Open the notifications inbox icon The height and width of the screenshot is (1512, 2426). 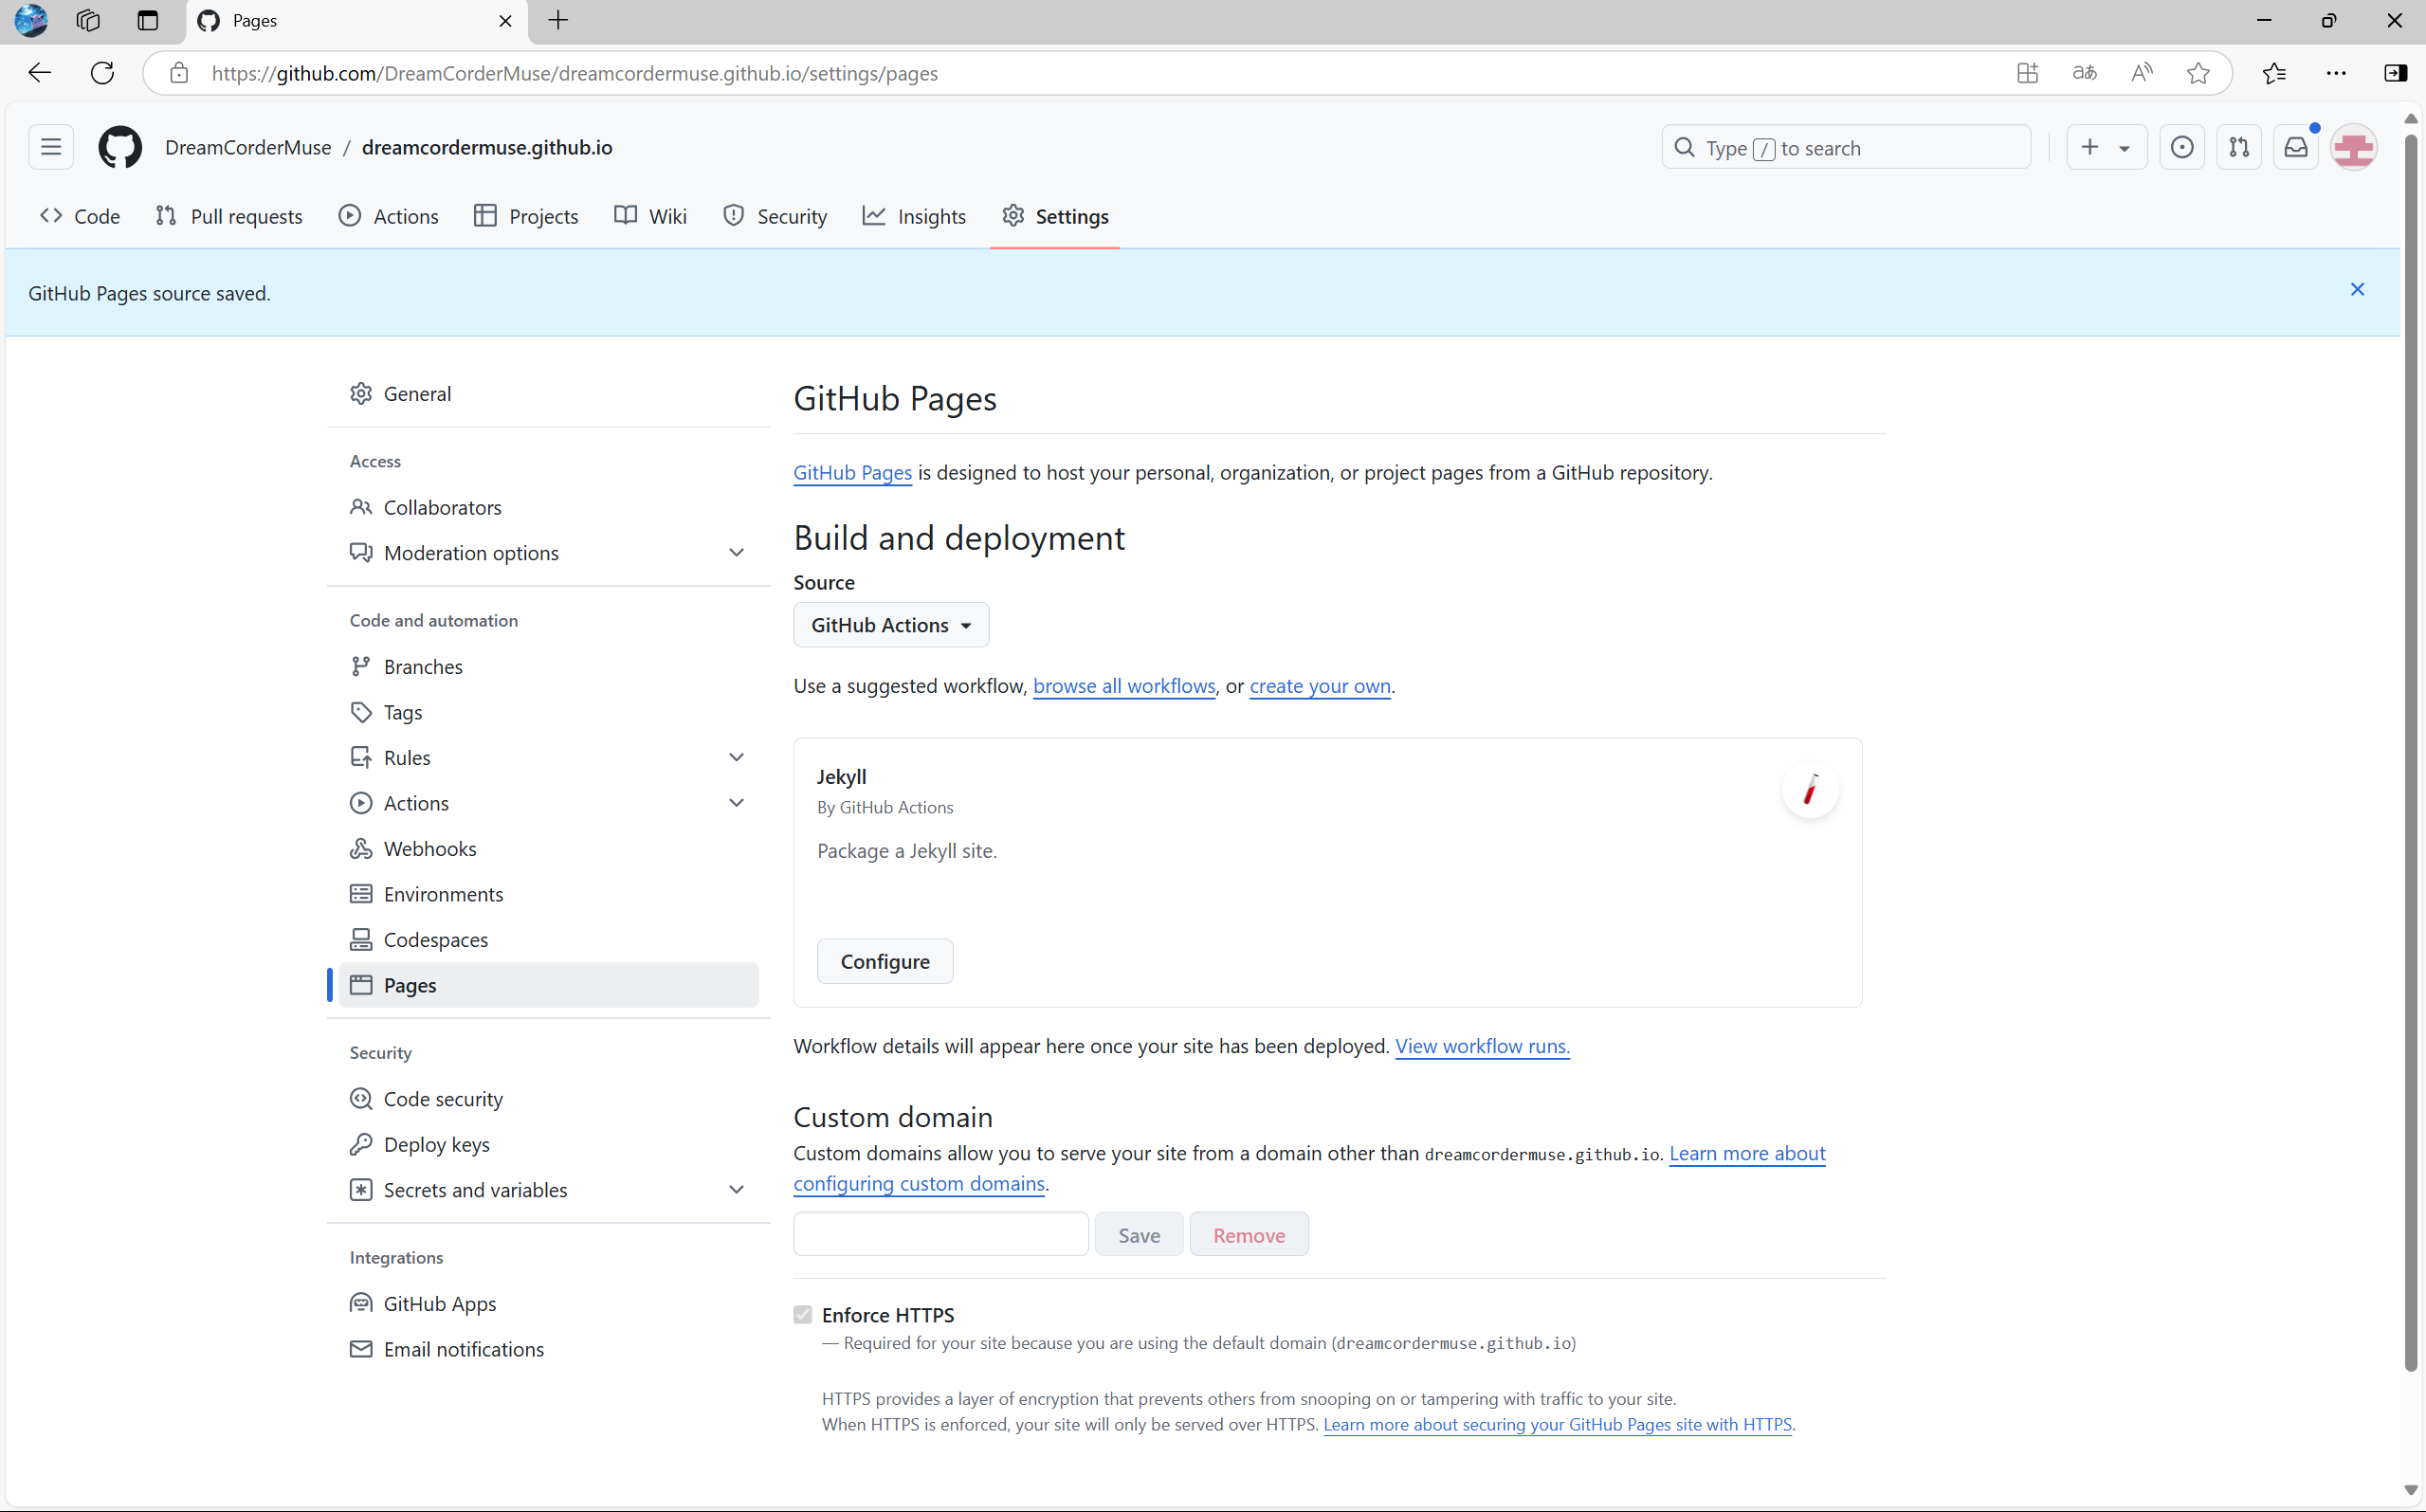point(2296,147)
